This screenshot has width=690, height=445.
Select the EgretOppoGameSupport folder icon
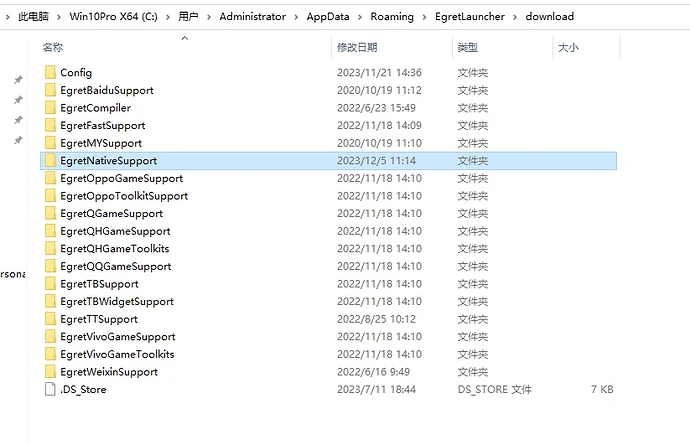(50, 178)
